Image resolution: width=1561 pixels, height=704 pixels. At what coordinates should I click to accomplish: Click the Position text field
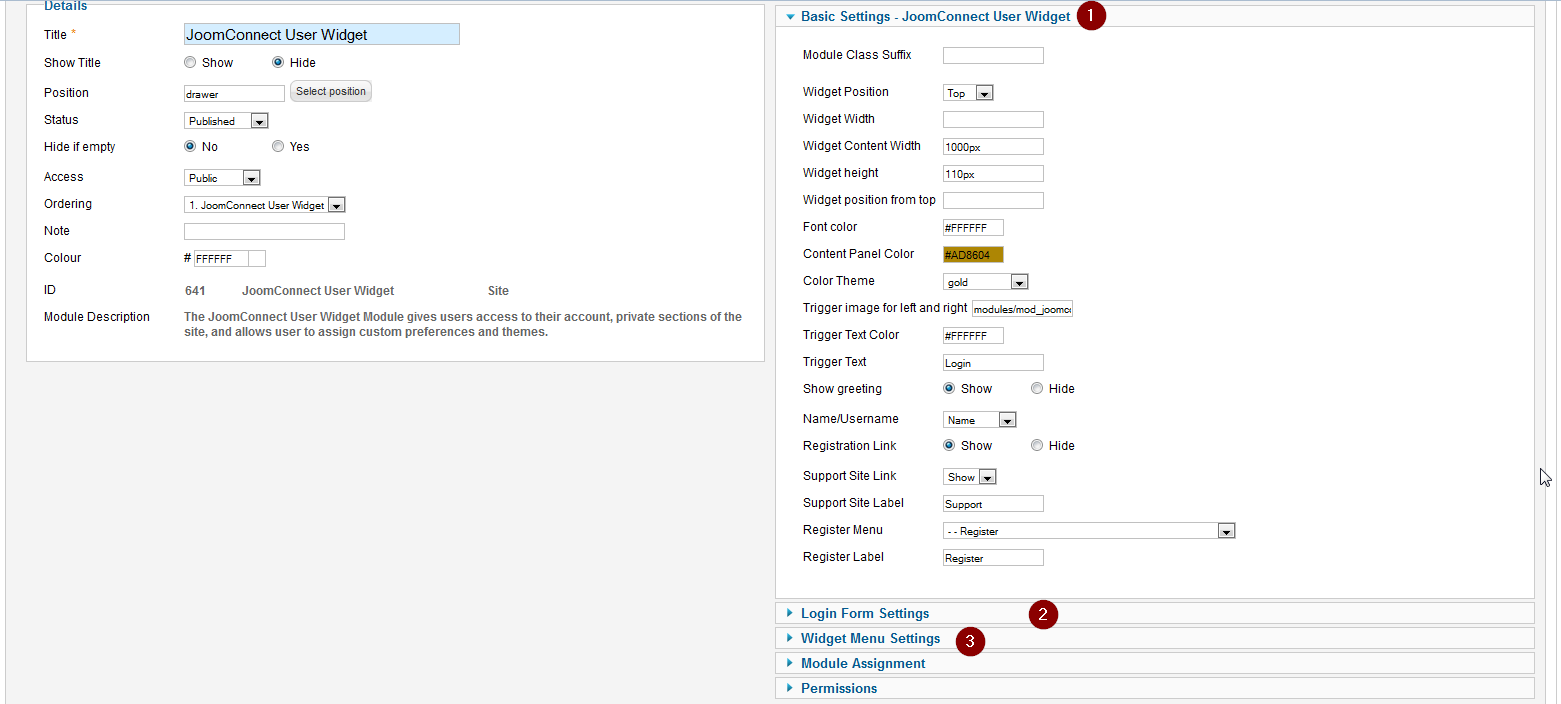234,94
